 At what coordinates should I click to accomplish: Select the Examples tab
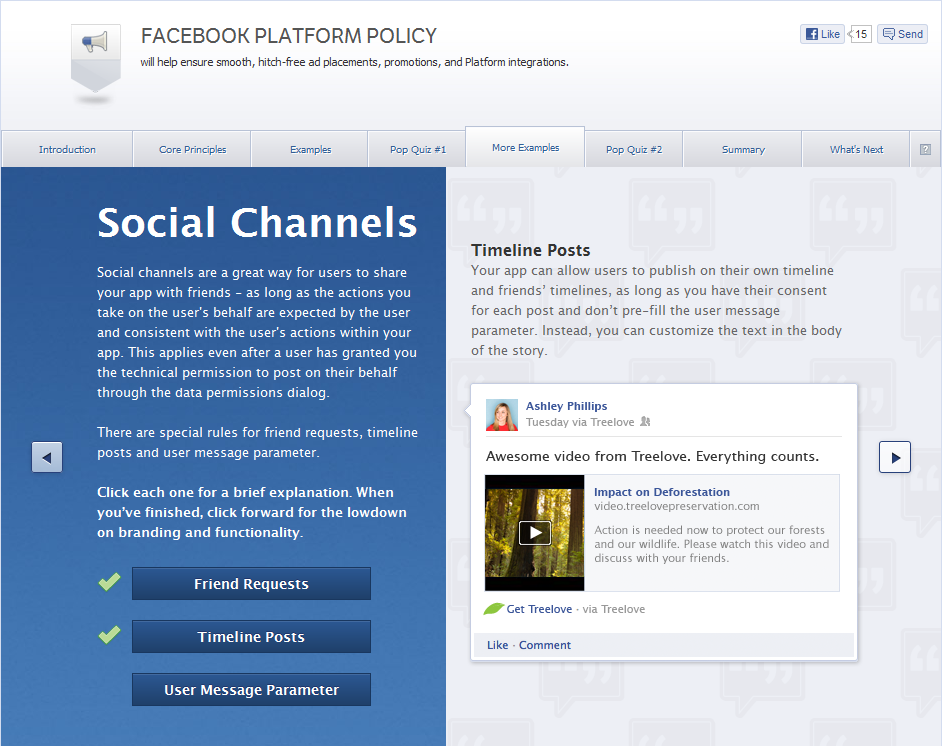[x=310, y=149]
